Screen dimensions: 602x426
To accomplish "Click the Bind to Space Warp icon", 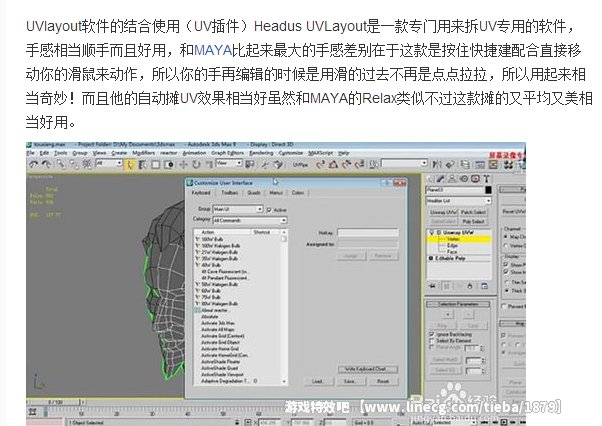I will coord(87,164).
